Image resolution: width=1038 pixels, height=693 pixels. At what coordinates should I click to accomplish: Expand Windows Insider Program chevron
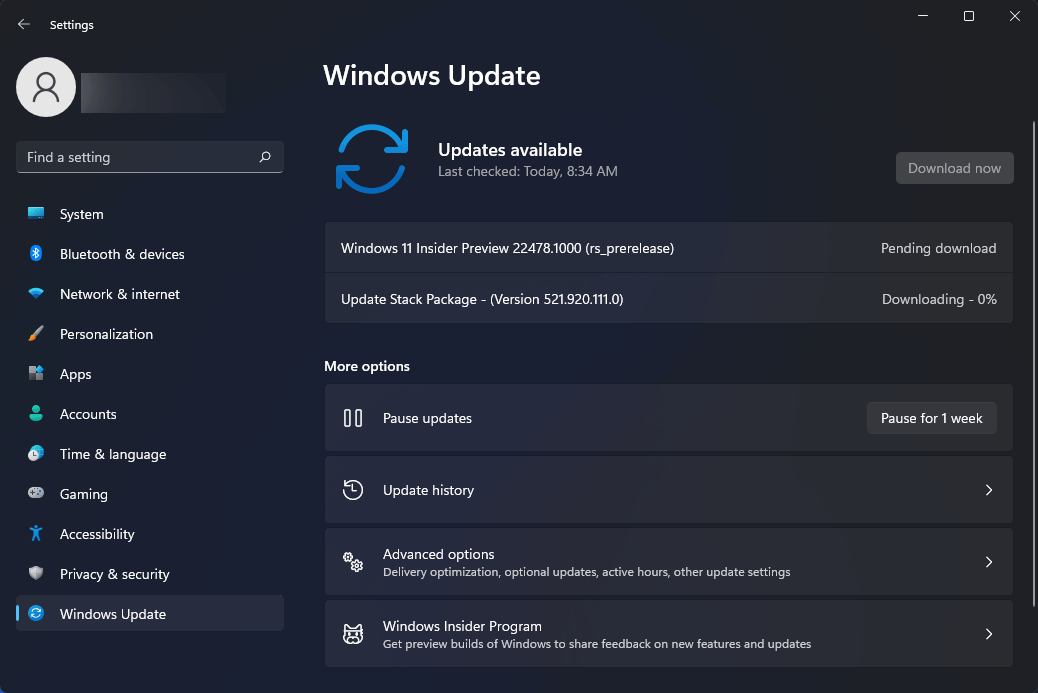click(988, 634)
